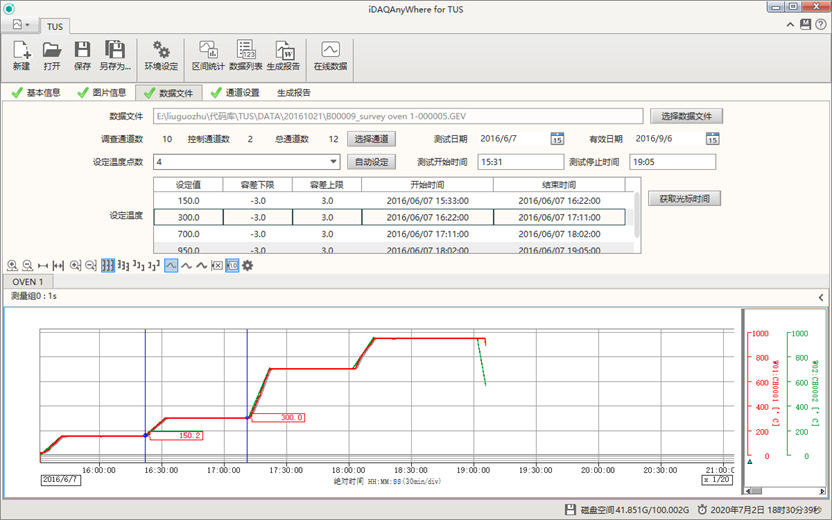Toggle the highlighted line curve display mode
Viewport: 832px width, 520px height.
point(171,266)
